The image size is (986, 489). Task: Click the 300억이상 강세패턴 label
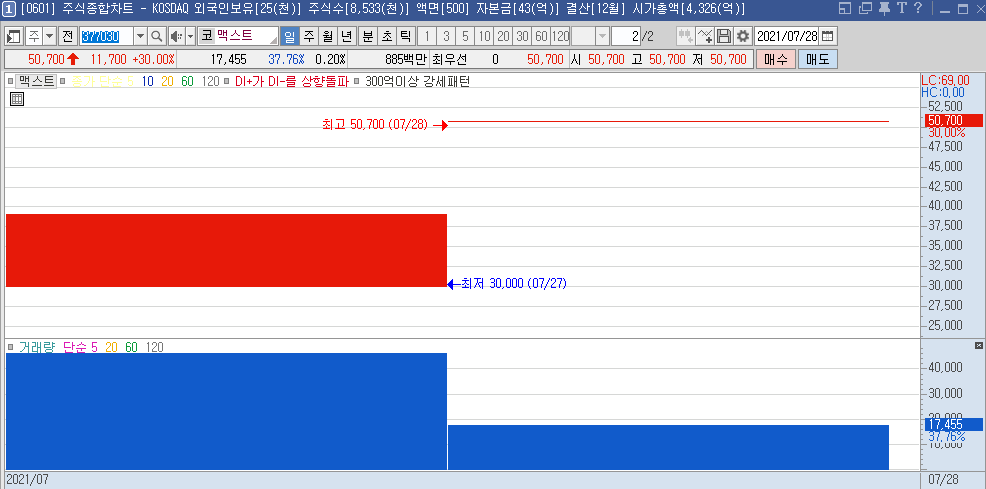pos(417,81)
